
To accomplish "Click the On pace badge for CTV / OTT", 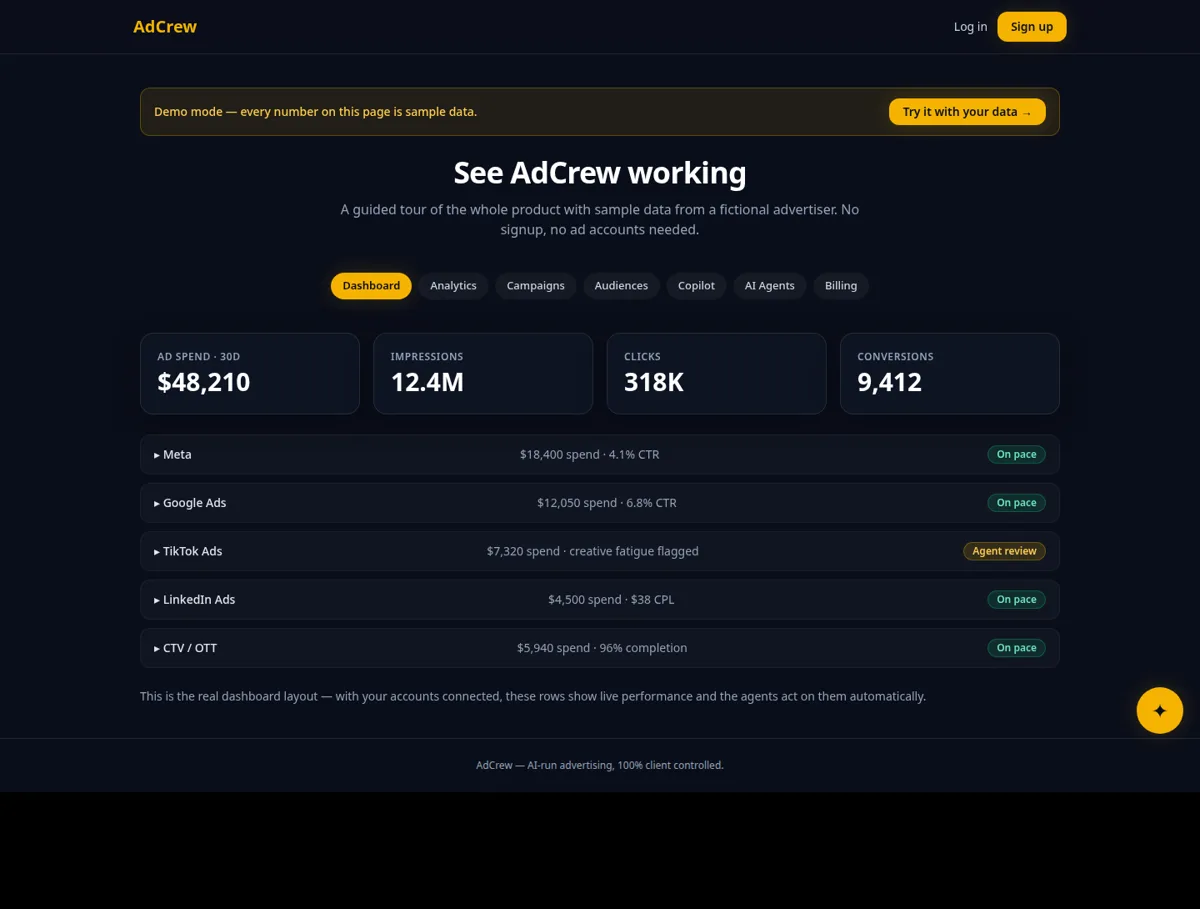I will click(1016, 648).
